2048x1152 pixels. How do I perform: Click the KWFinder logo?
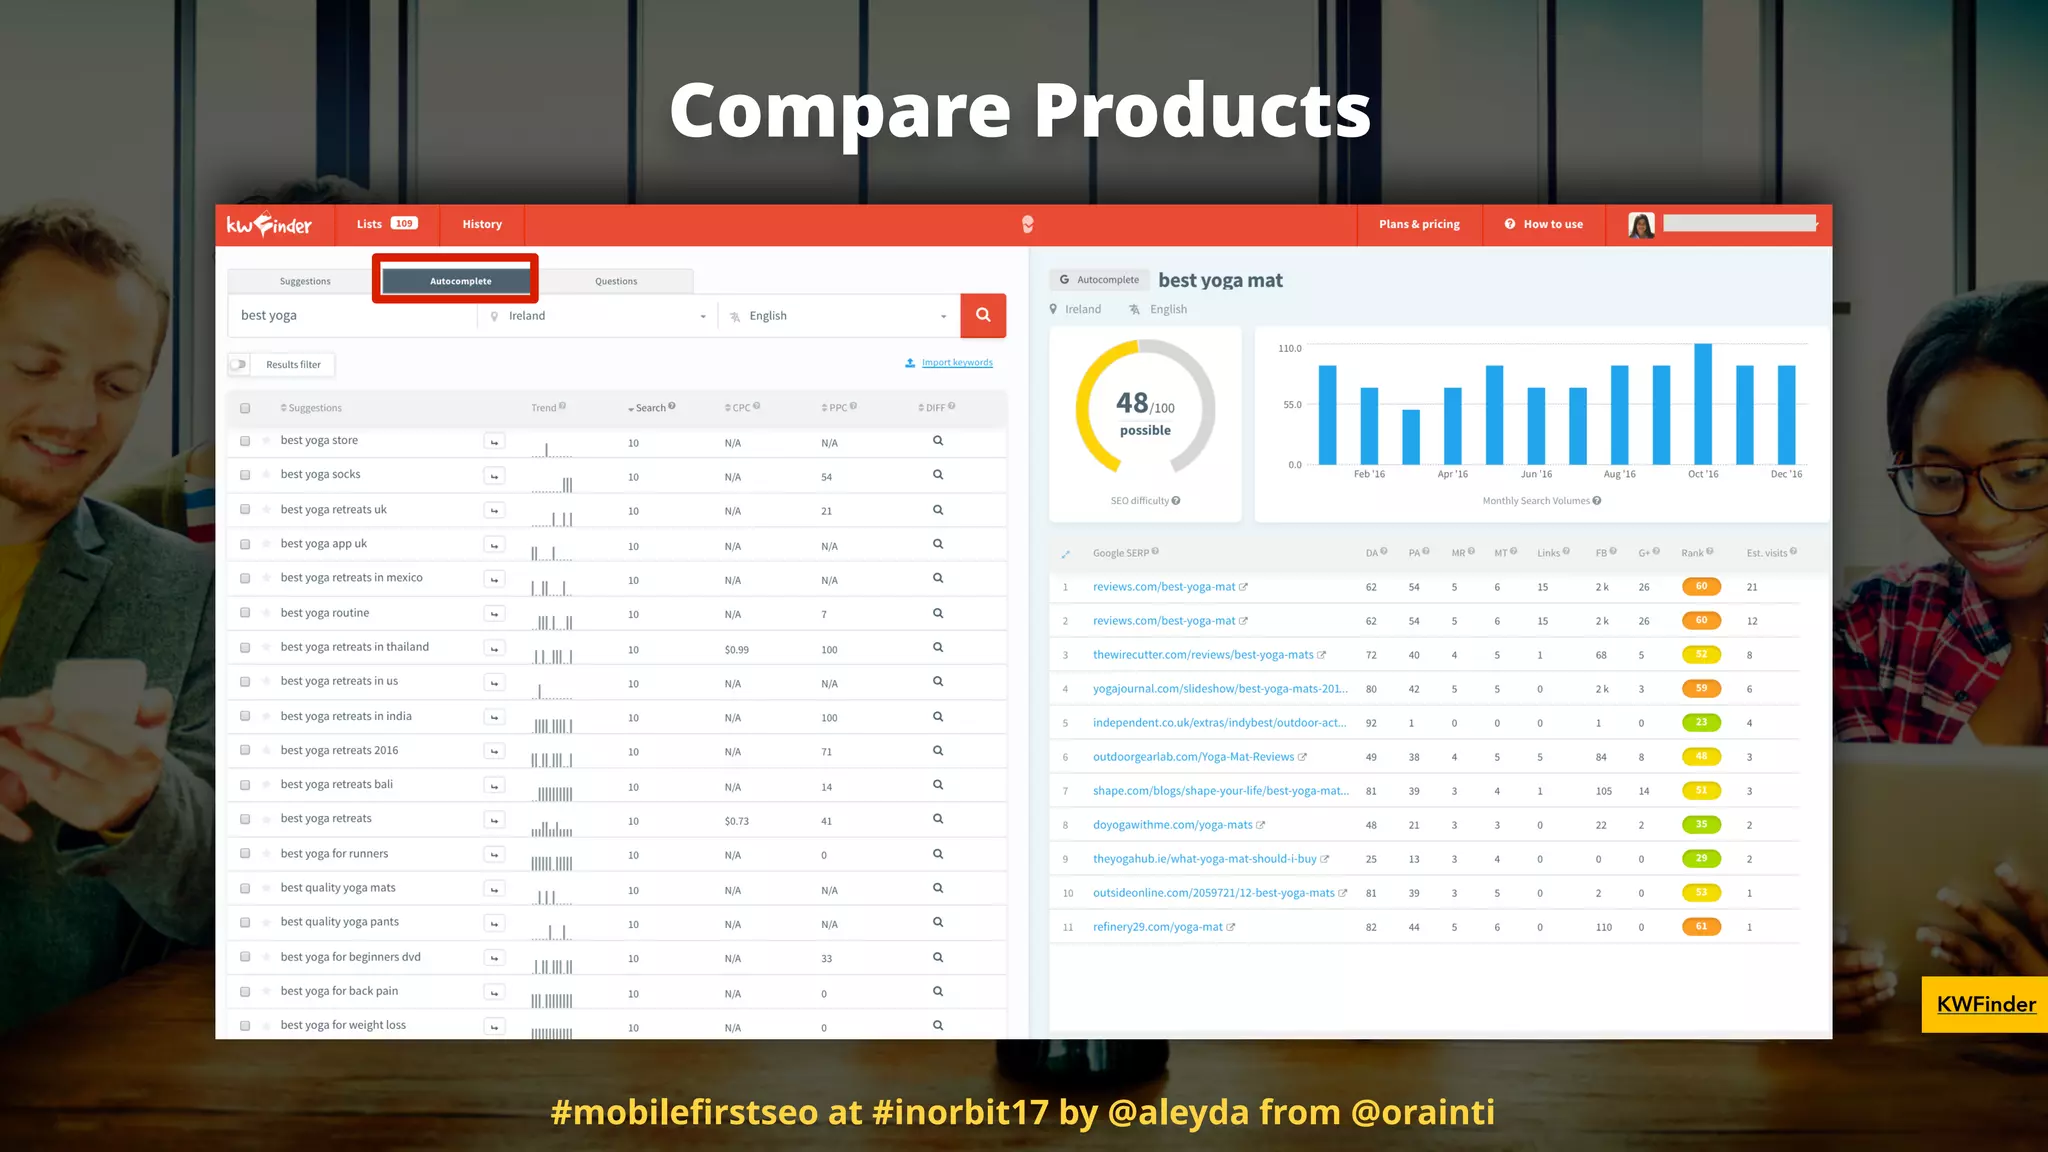[x=269, y=225]
